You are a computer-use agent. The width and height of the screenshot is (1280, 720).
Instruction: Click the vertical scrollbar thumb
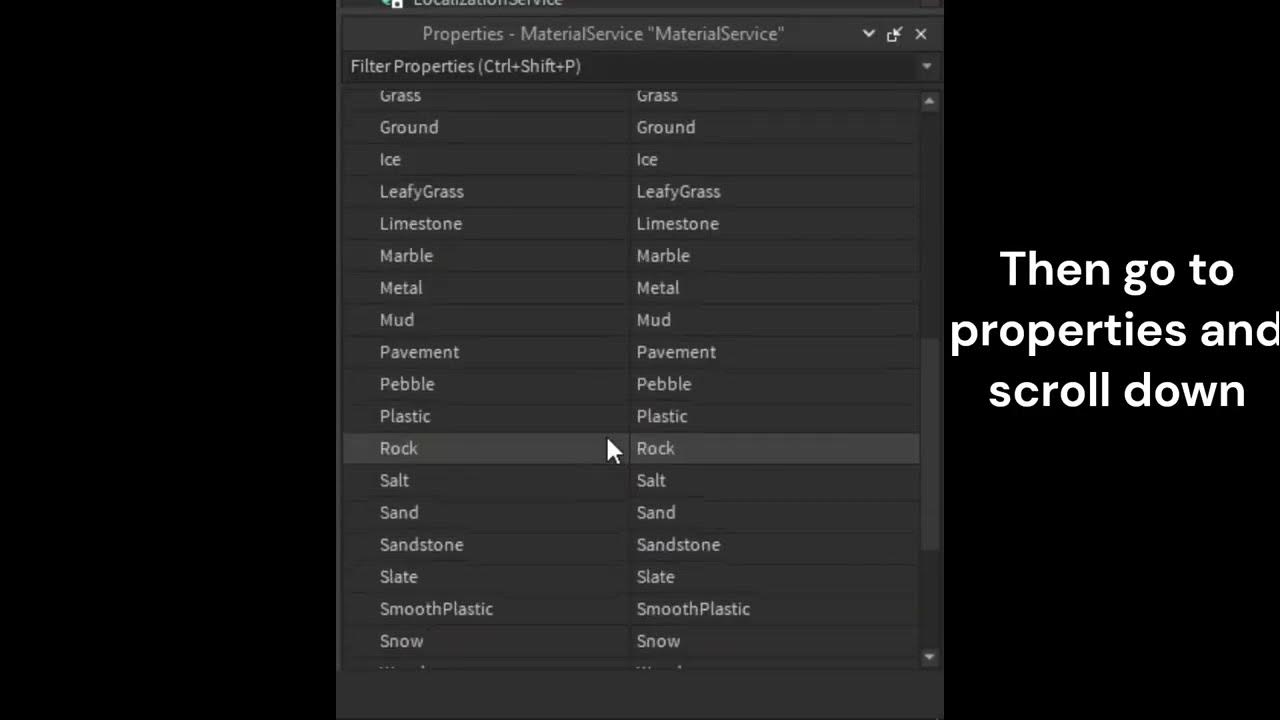[929, 444]
